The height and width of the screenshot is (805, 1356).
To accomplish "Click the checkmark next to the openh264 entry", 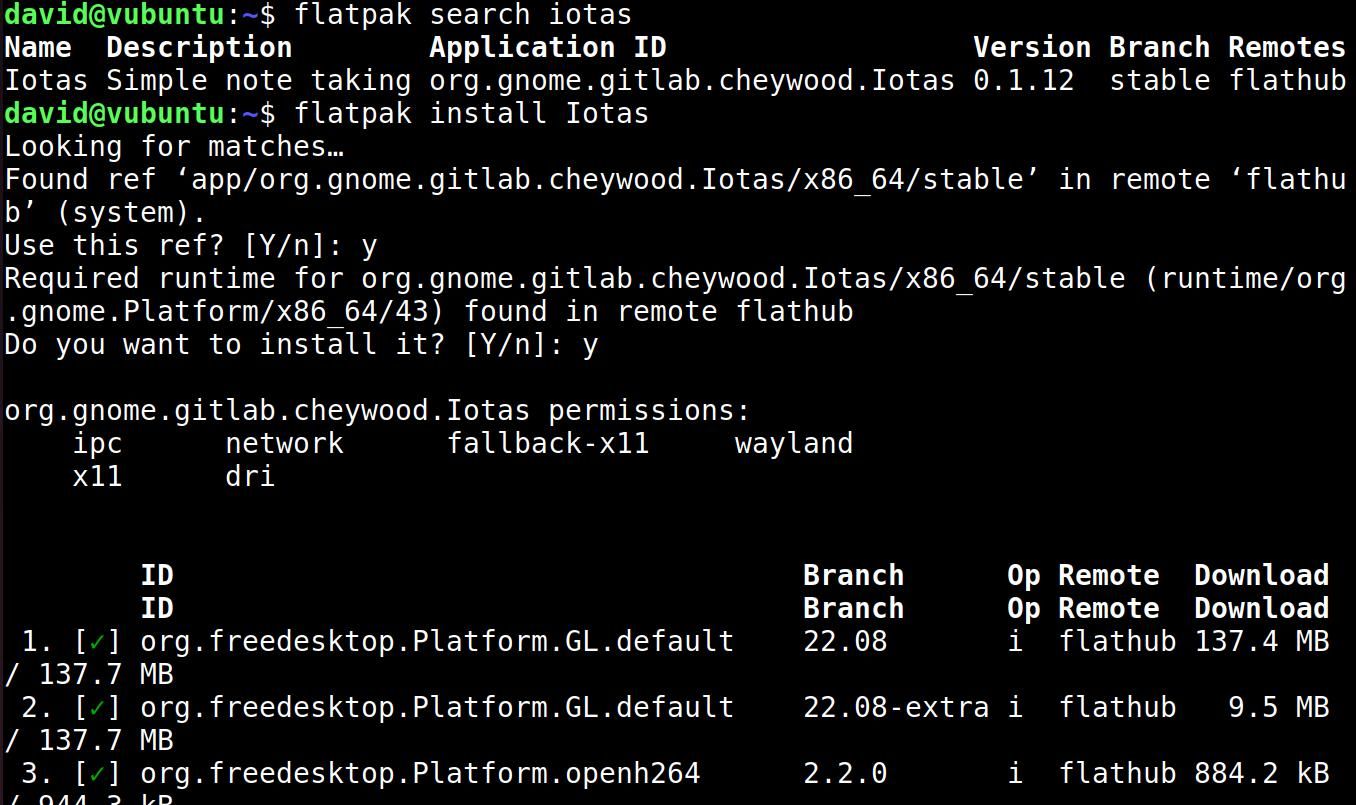I will (97, 773).
